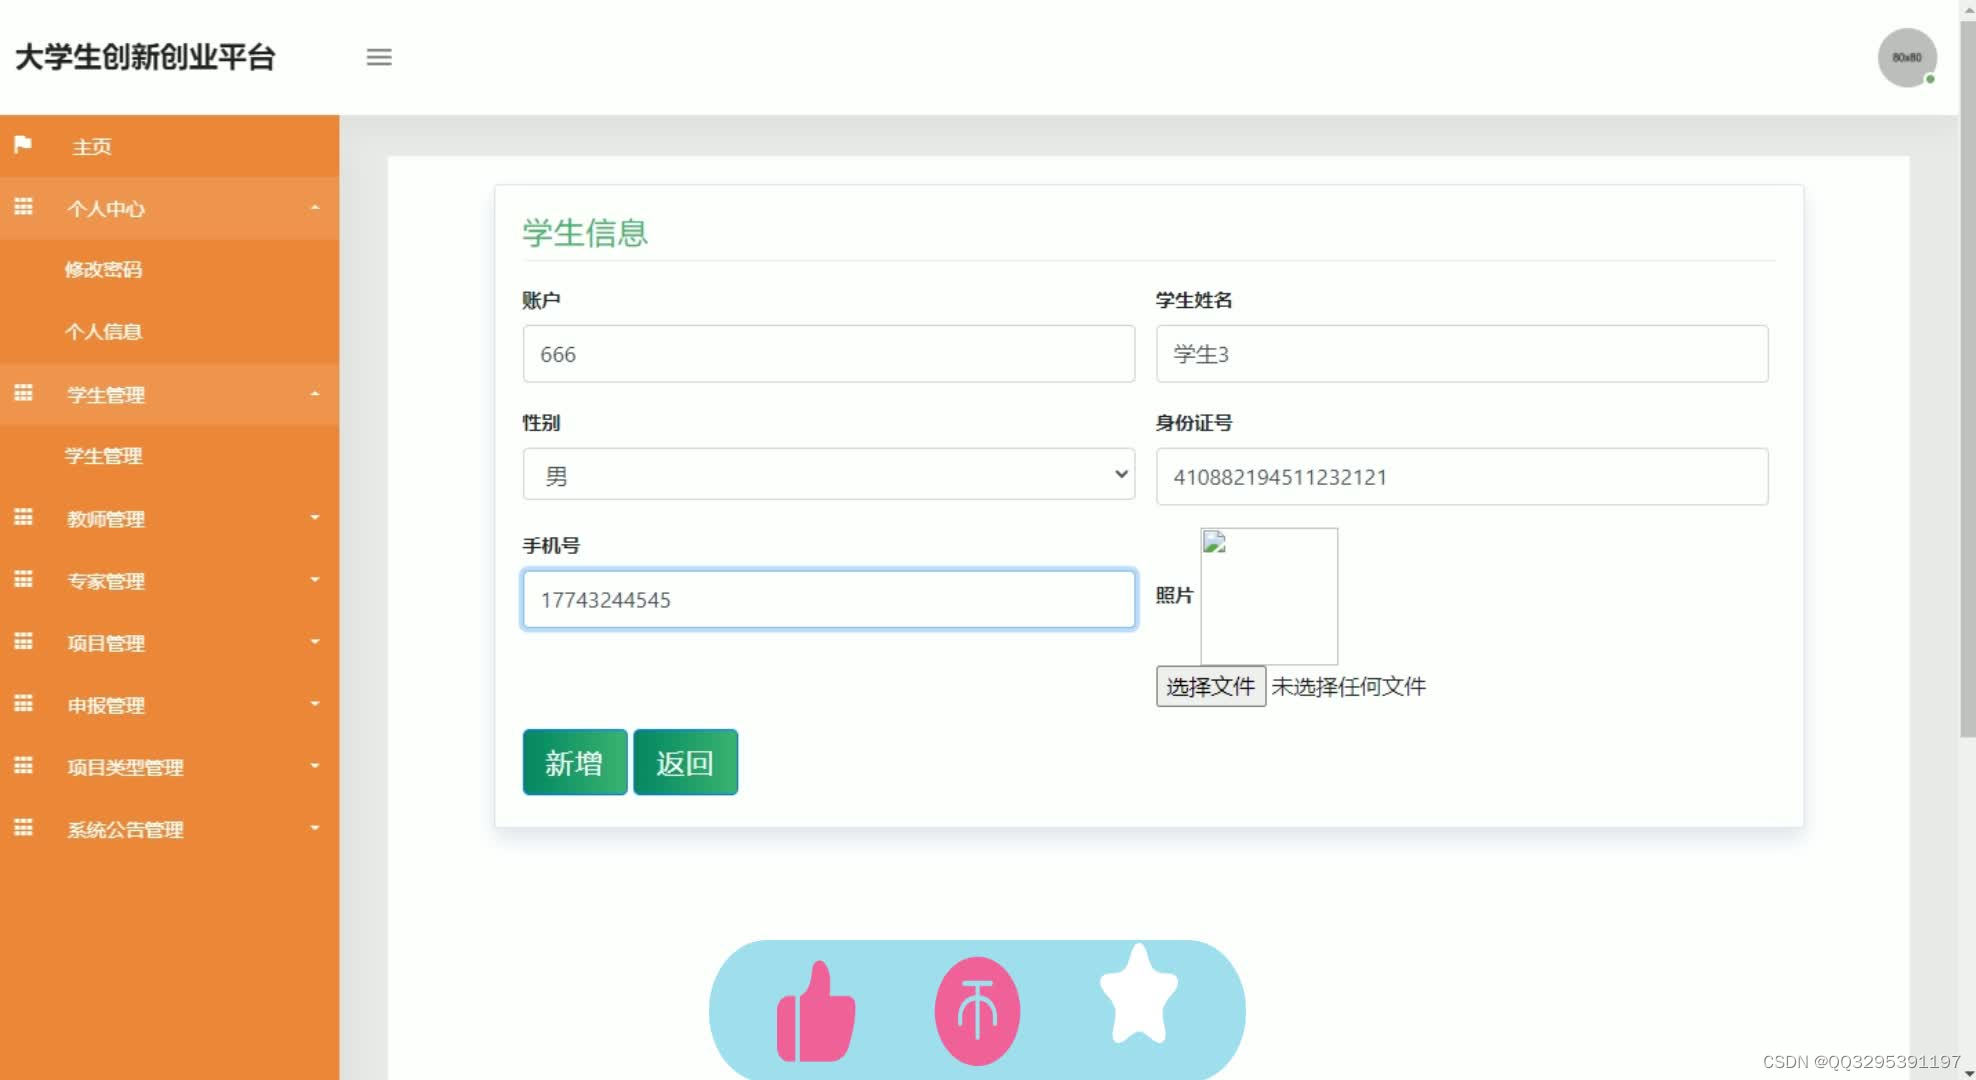Click the 选择文件 upload button

click(1211, 686)
